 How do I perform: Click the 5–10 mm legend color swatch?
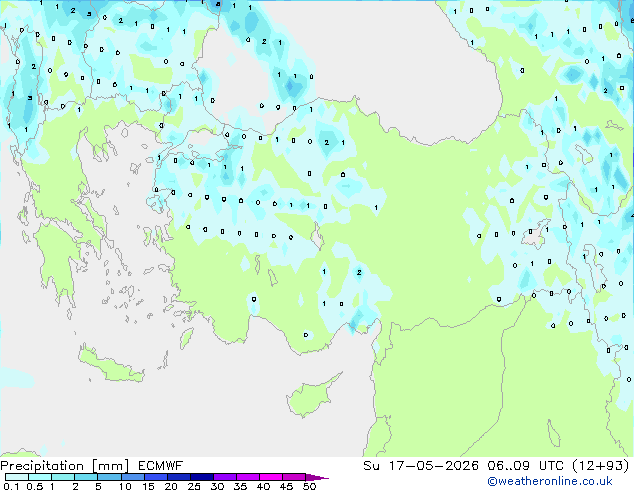tap(109, 477)
